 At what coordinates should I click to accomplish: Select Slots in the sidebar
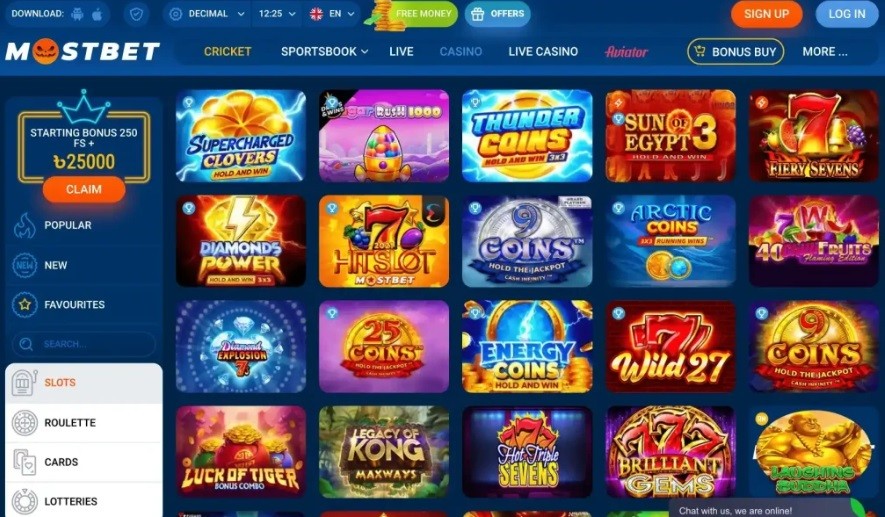[x=84, y=383]
